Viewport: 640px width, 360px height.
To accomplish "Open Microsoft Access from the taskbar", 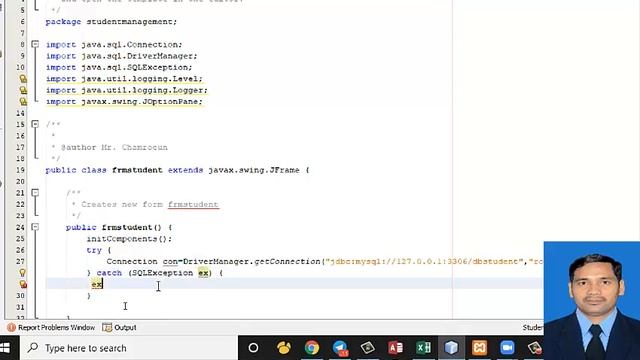I will tap(395, 348).
